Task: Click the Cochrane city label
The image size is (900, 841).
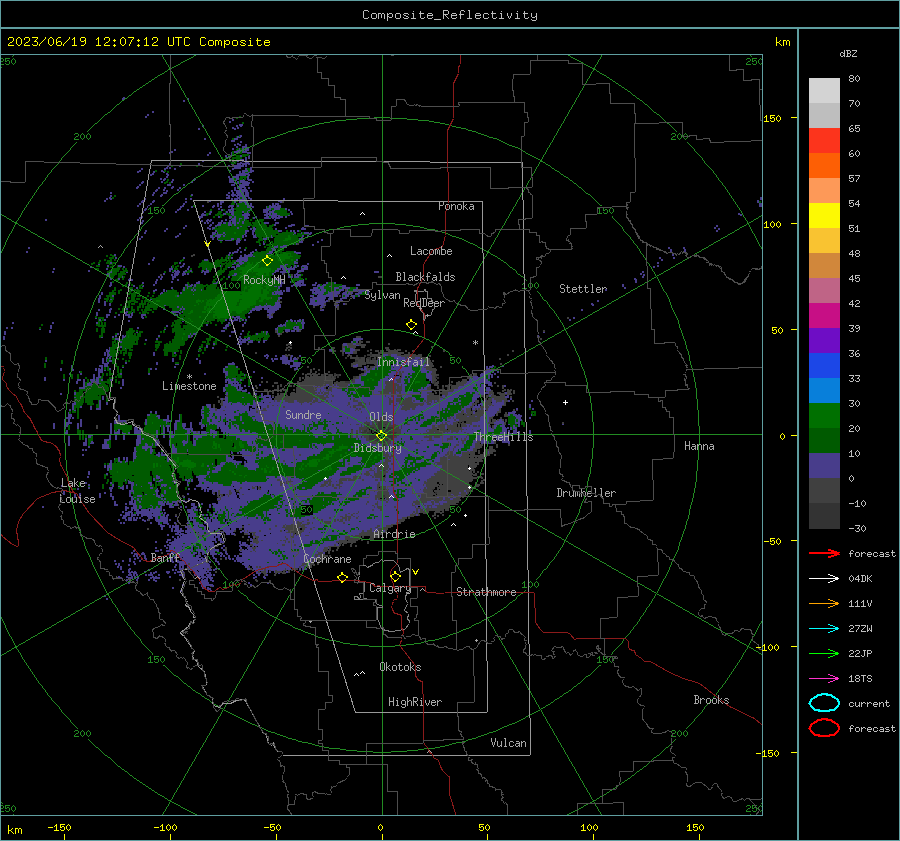Action: (x=327, y=559)
